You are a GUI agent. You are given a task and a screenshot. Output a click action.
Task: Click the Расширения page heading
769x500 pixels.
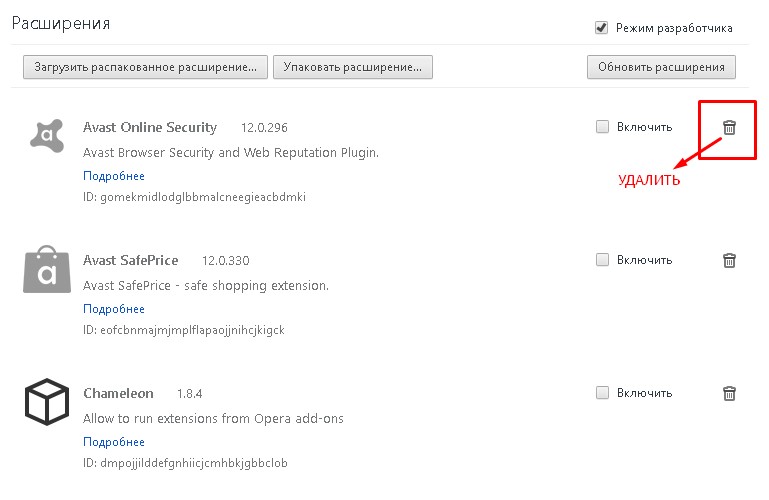[x=61, y=24]
